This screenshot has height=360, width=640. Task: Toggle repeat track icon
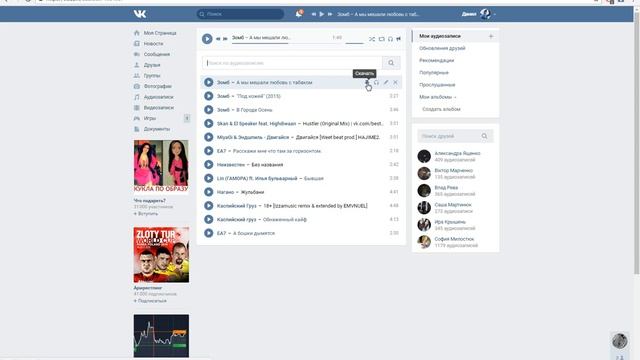click(381, 39)
